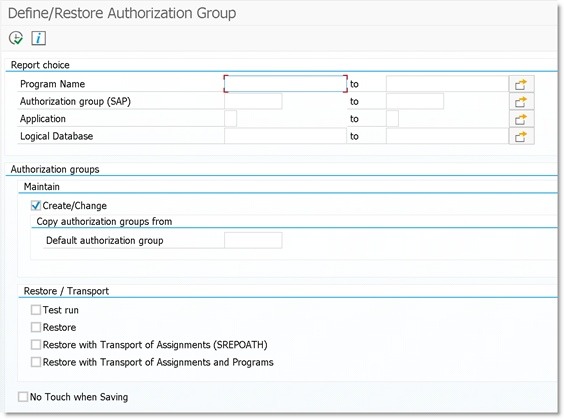Click the Execute clock icon
Viewport: 564px width, 419px height.
coord(16,38)
